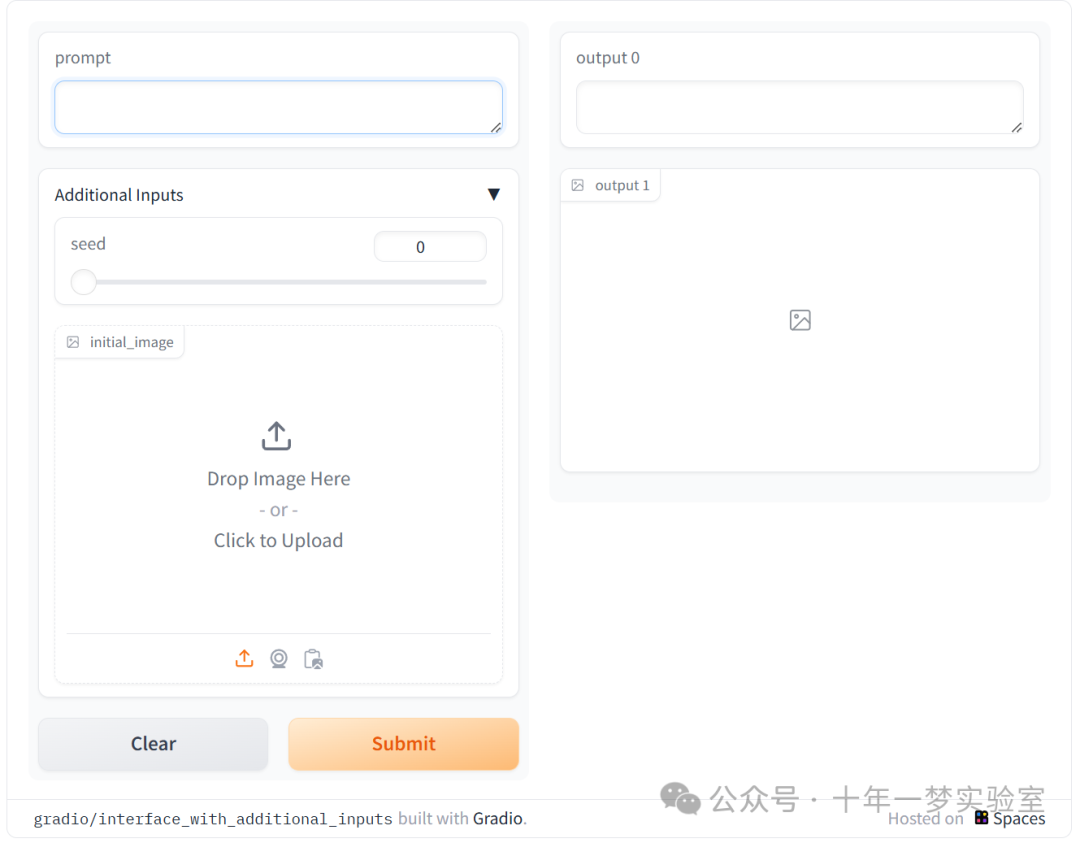Click the Additional Inputs header text
The width and height of the screenshot is (1080, 843).
click(x=119, y=195)
